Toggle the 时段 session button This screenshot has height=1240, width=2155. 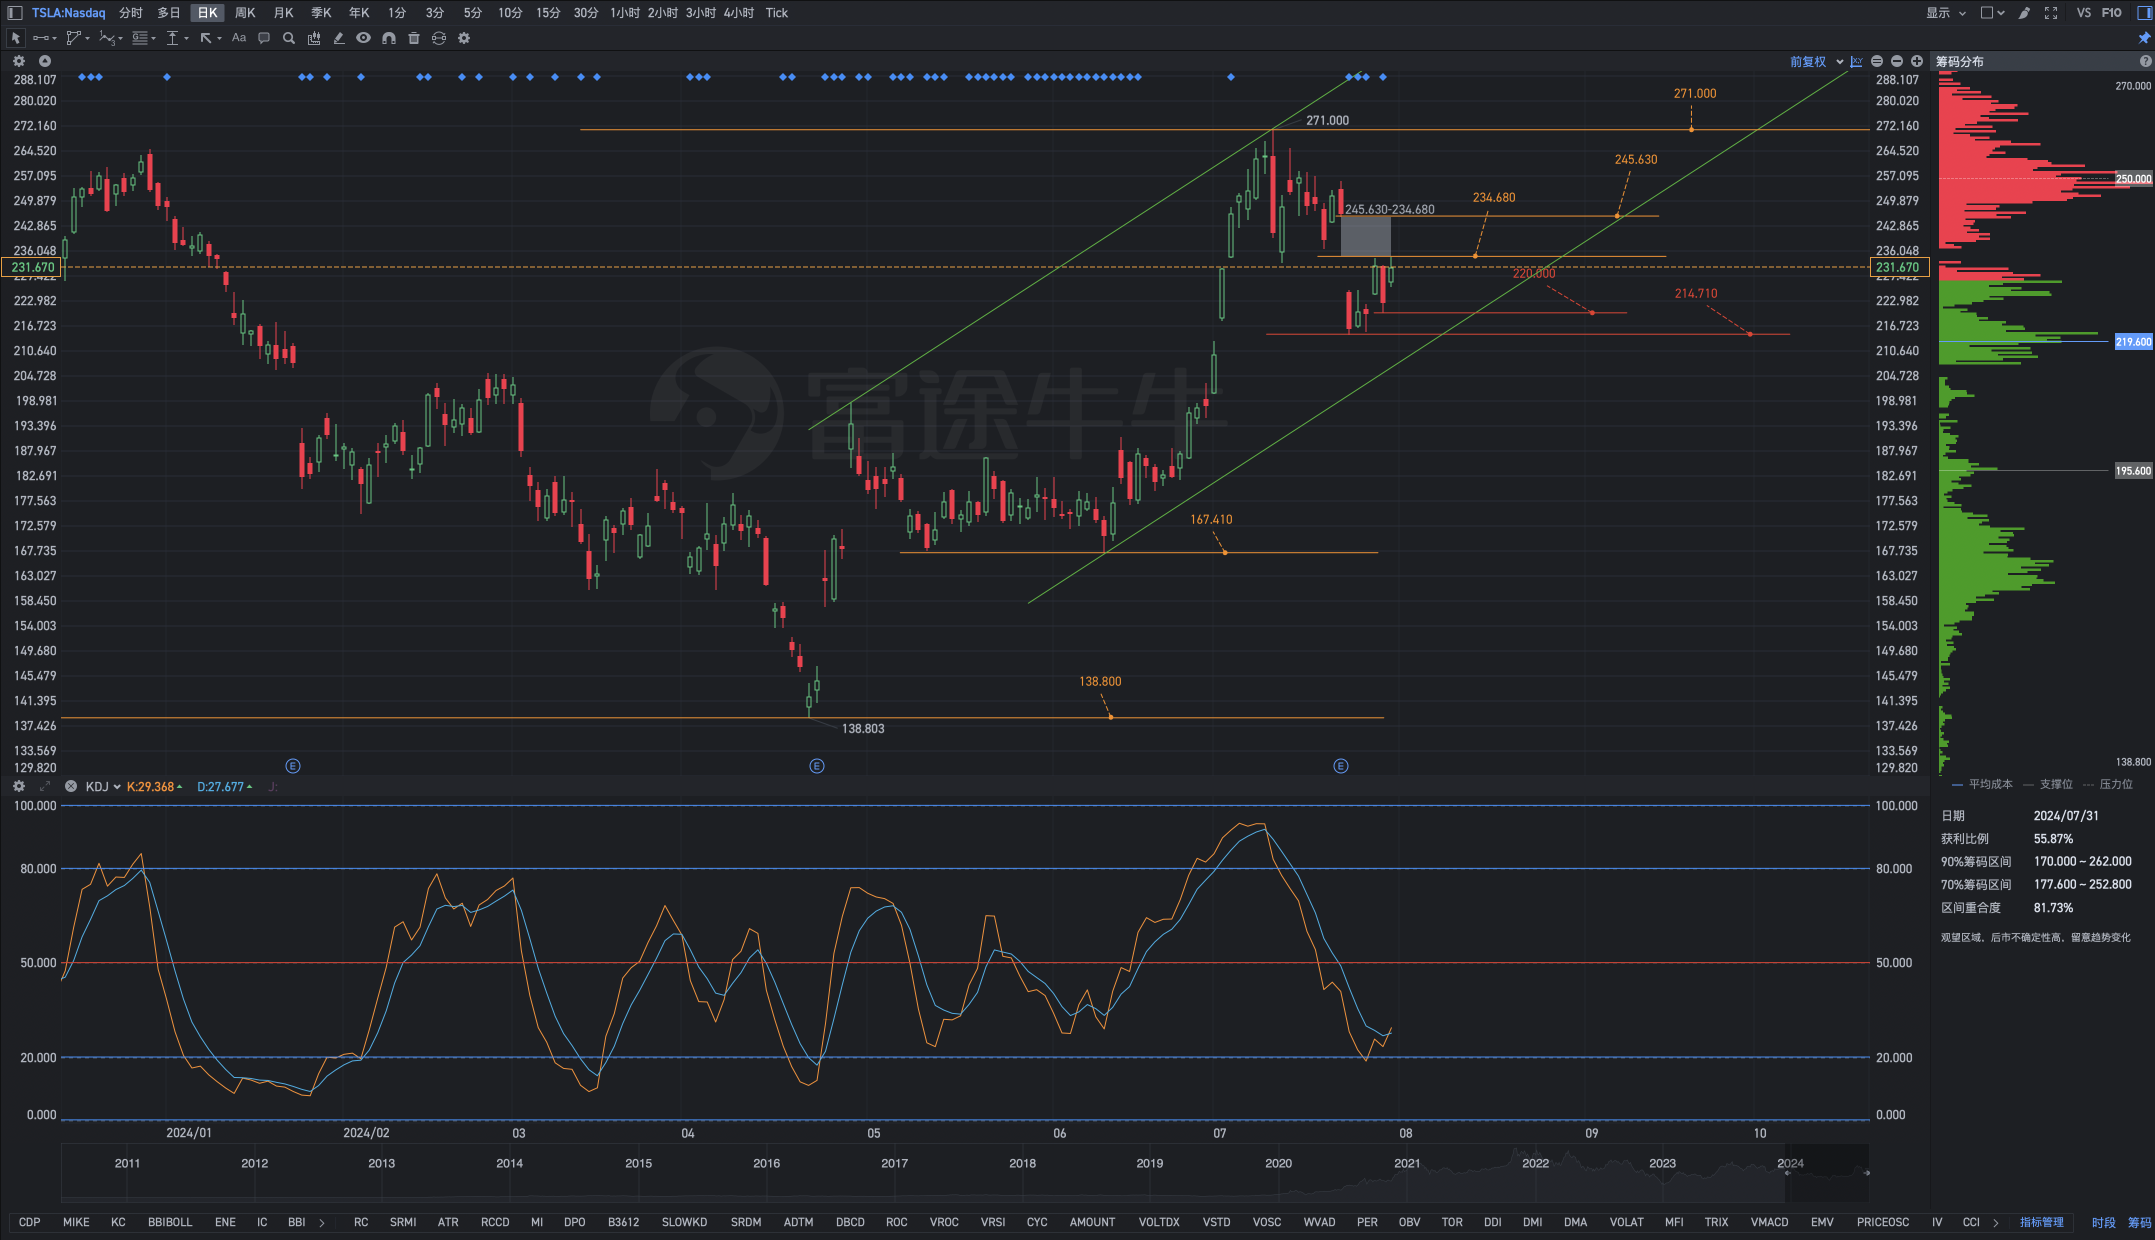tap(2103, 1222)
